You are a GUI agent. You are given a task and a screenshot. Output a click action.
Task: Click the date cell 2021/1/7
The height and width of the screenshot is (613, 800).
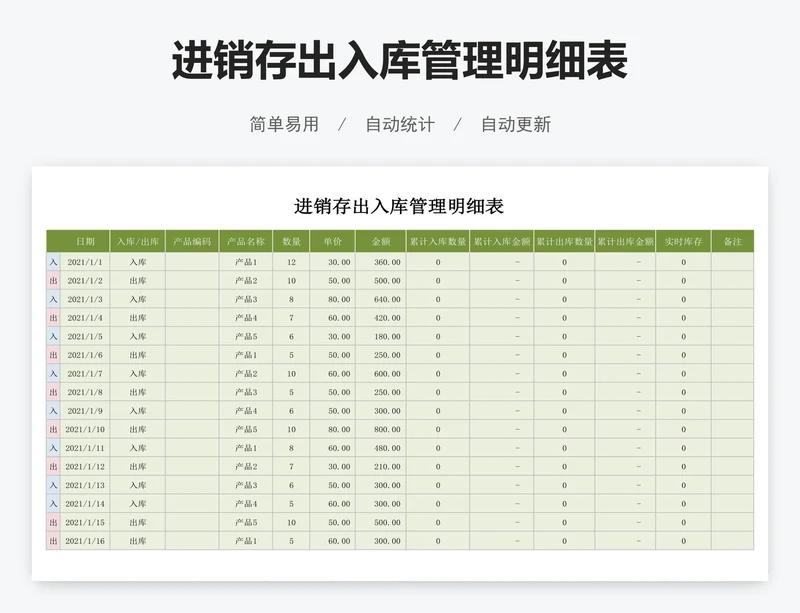point(85,374)
